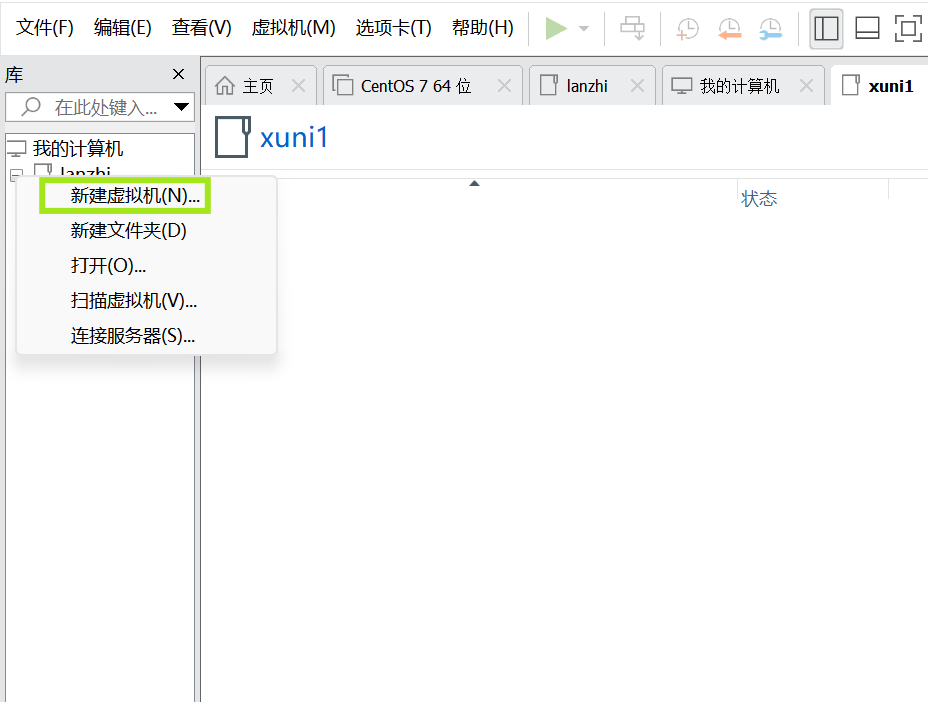The width and height of the screenshot is (928, 702).
Task: Open the 查看(V) menu
Action: 201,28
